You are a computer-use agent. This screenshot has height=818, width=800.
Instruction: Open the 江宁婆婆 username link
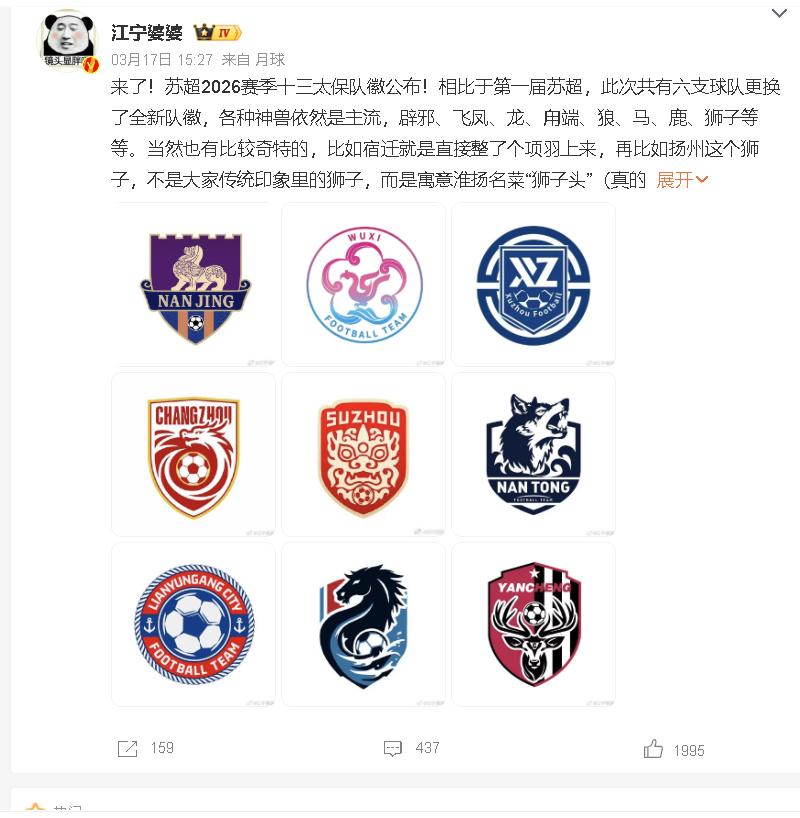click(x=146, y=33)
